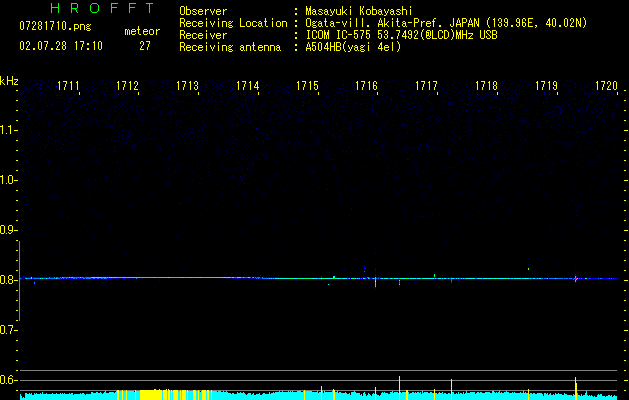Click the 1714 time axis label

pyautogui.click(x=248, y=86)
